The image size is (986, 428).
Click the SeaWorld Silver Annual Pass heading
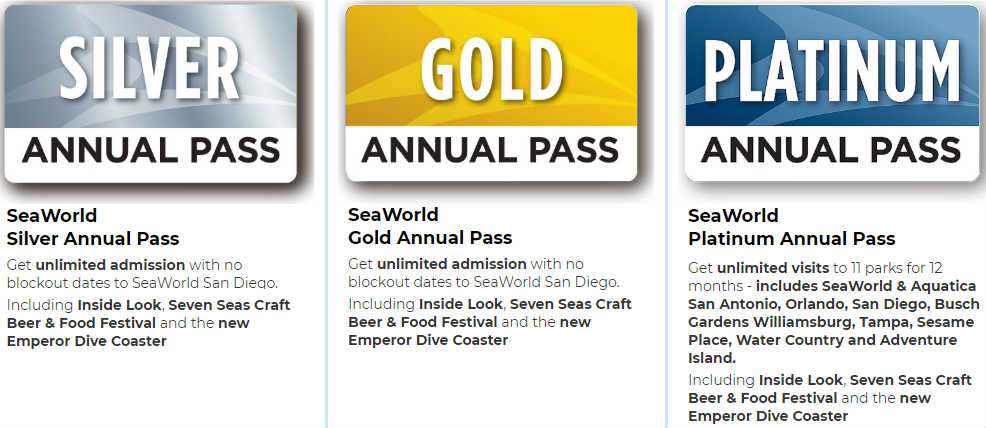[x=93, y=227]
